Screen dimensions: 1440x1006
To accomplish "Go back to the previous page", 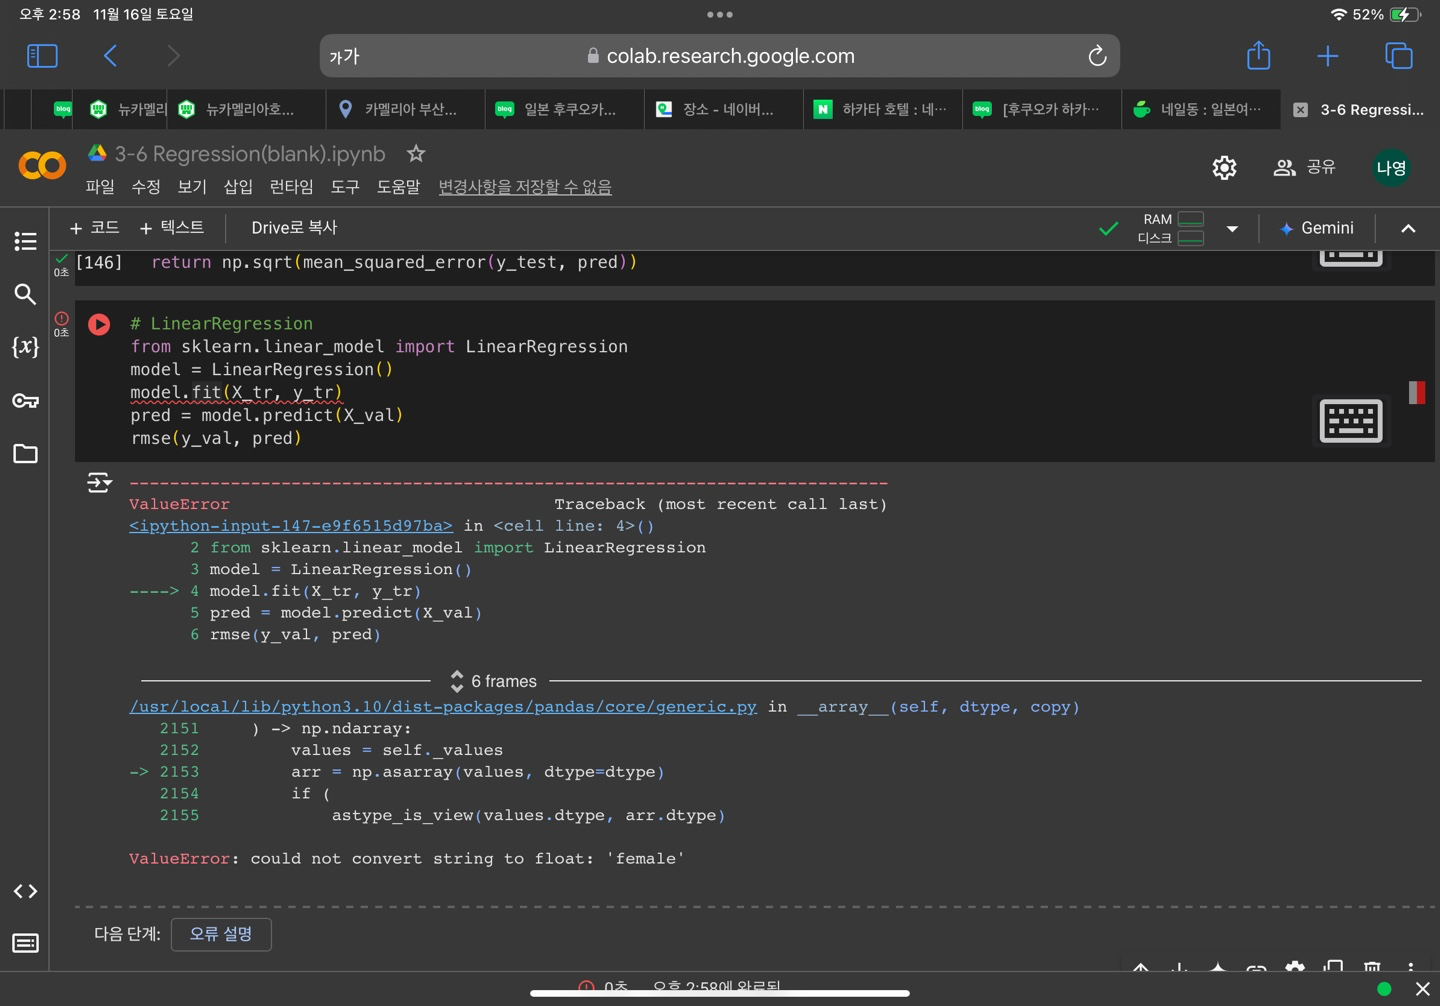I will (110, 56).
